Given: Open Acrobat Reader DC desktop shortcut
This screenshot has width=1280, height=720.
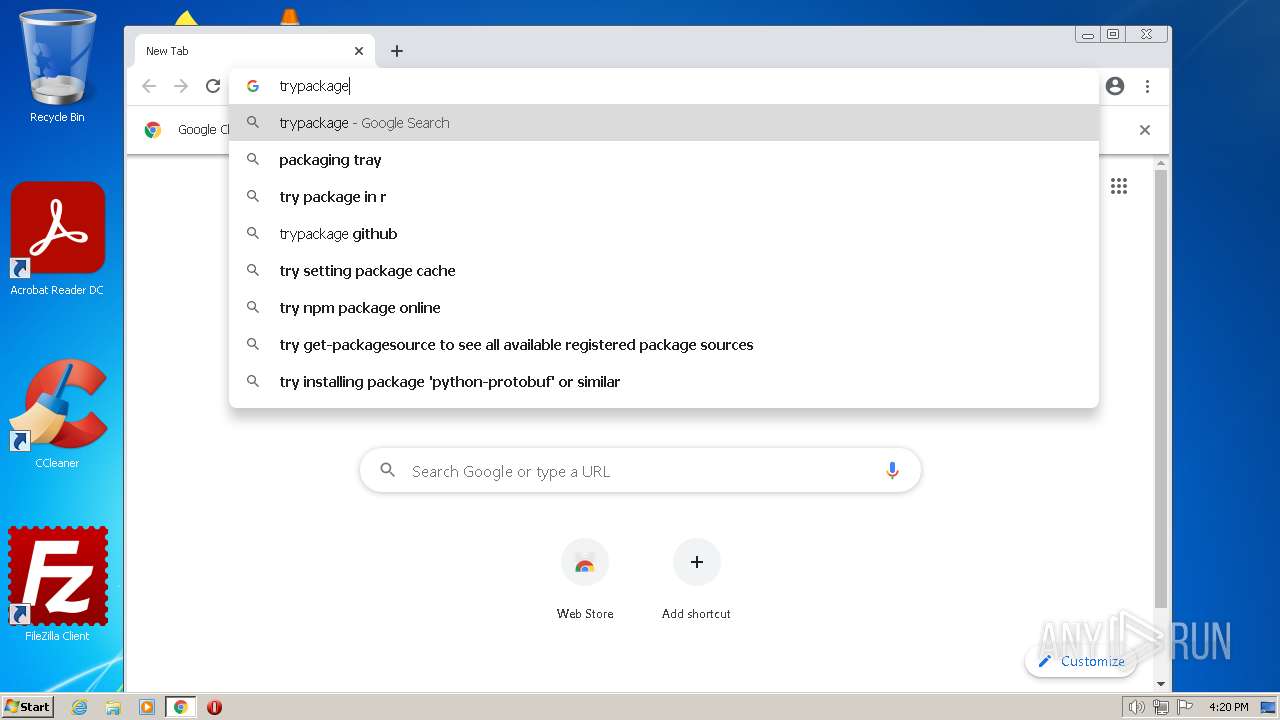Looking at the screenshot, I should (57, 239).
